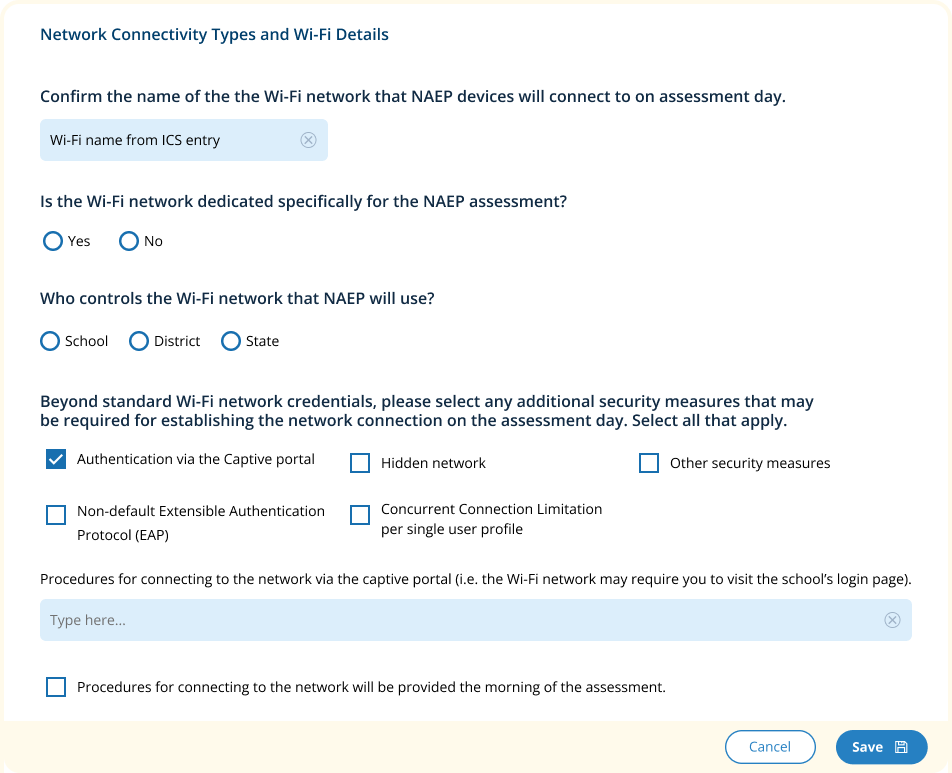
Task: Choose State as Wi-Fi network controller
Action: click(x=231, y=341)
